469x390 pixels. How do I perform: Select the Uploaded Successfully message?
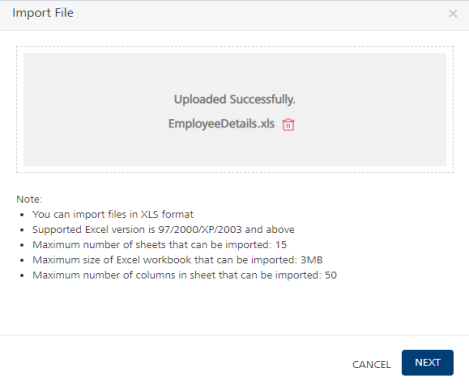click(235, 99)
